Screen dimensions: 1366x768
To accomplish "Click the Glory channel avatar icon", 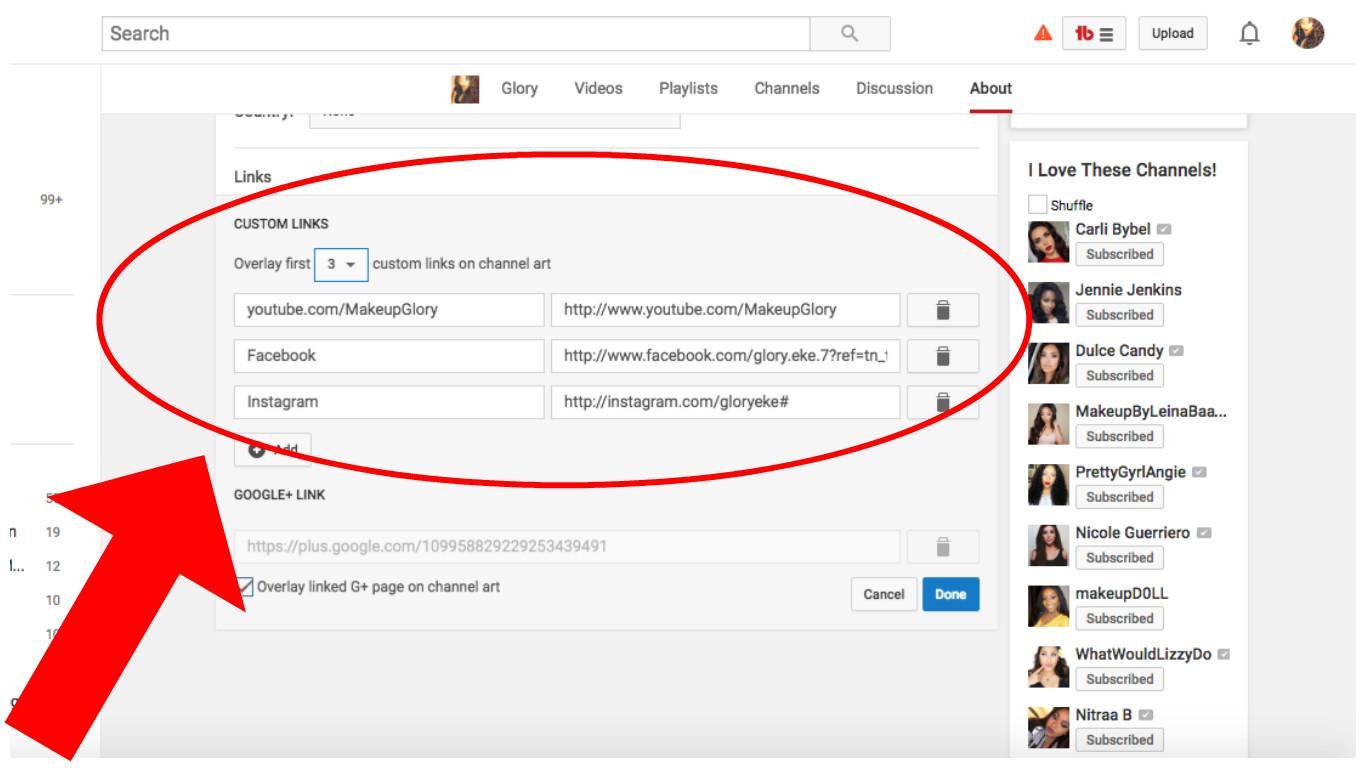I will click(467, 89).
